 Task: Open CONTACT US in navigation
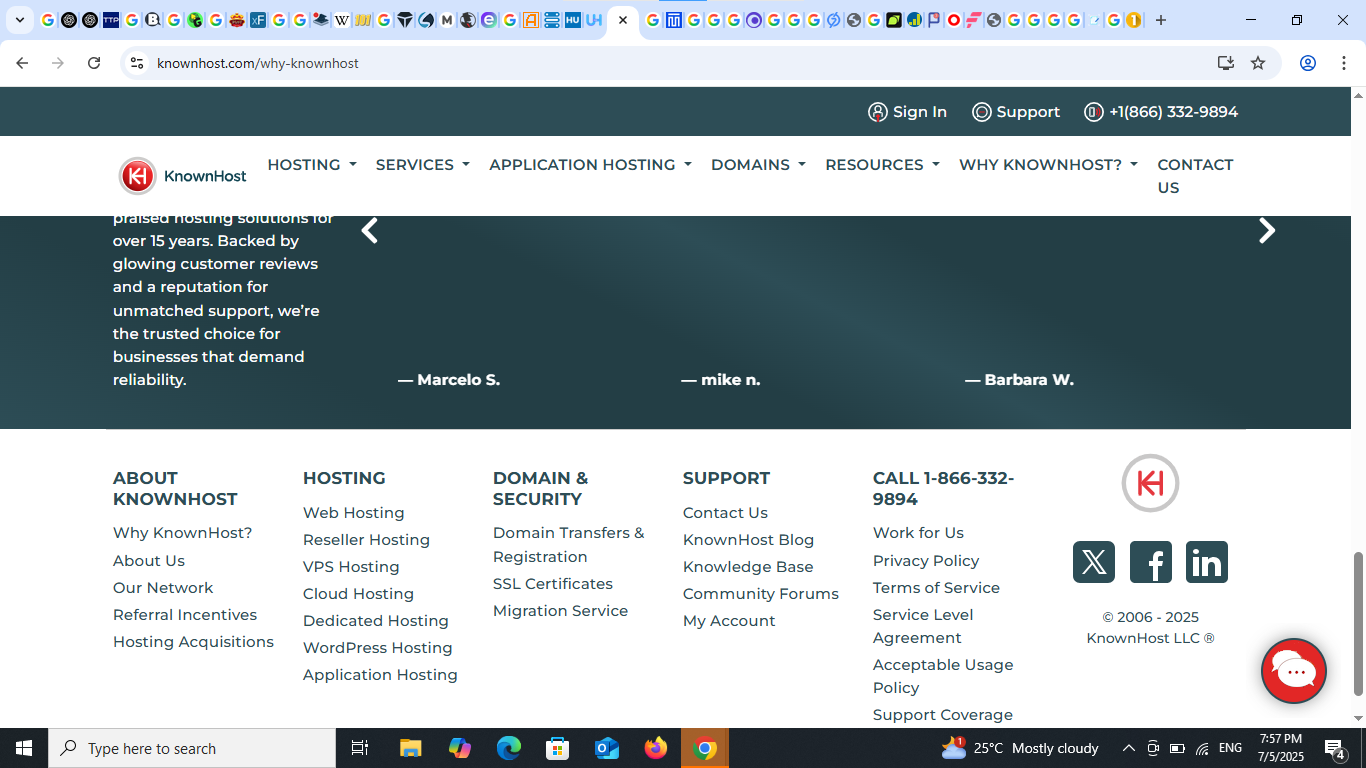coord(1195,176)
